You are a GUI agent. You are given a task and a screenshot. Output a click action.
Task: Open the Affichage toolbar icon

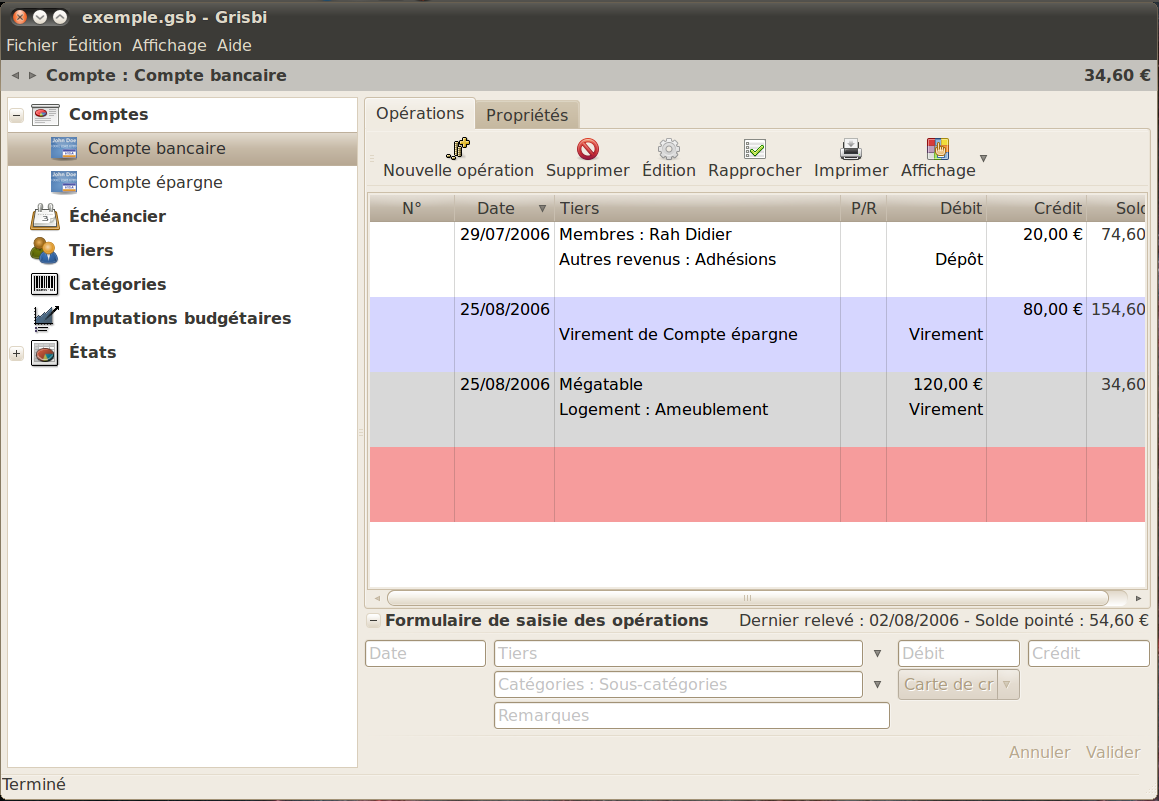click(x=938, y=149)
